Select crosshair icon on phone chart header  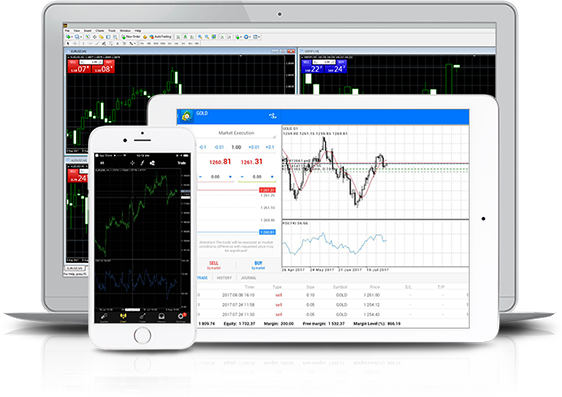pyautogui.click(x=132, y=163)
